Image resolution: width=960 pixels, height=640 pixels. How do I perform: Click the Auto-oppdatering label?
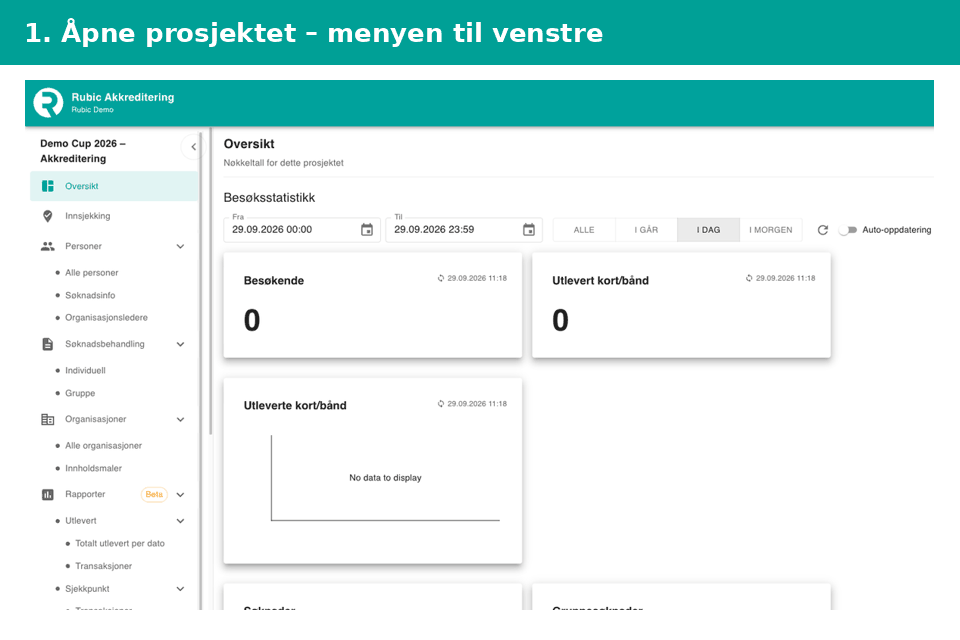click(x=896, y=230)
